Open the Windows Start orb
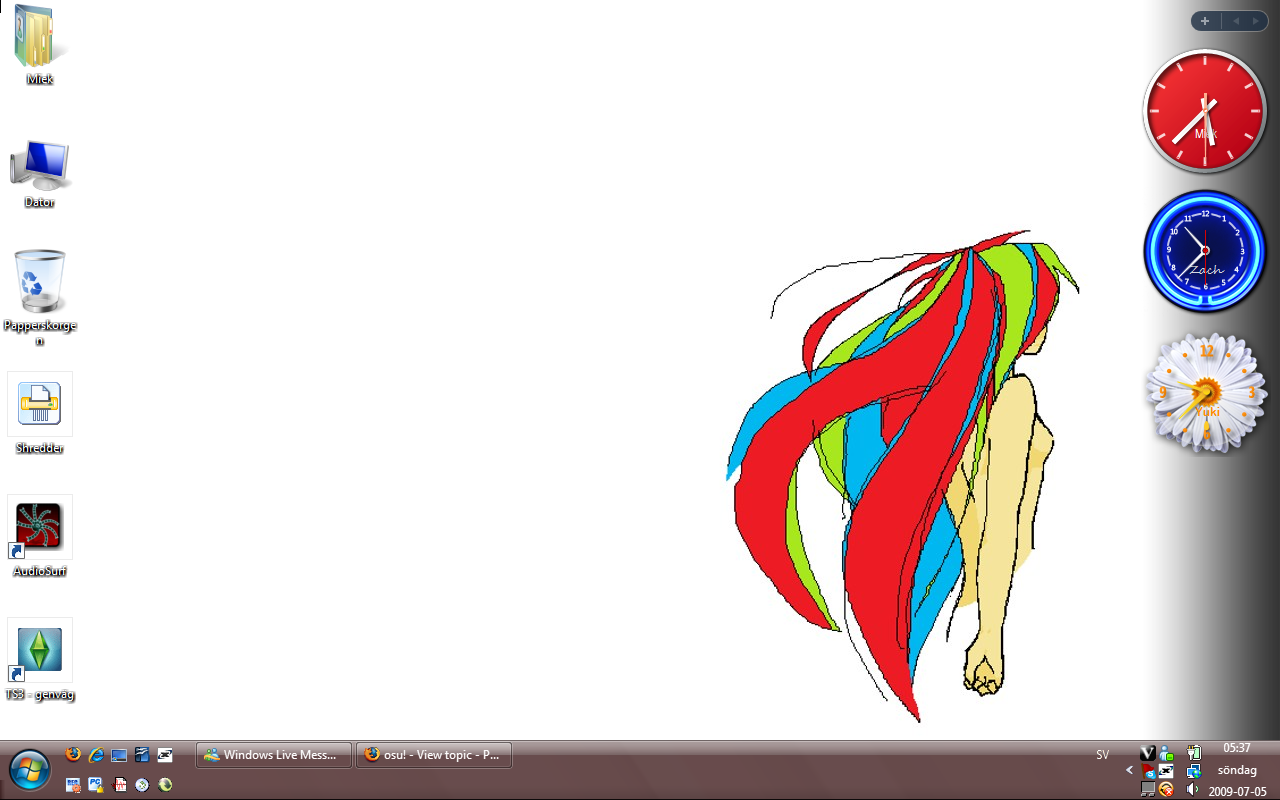1280x800 pixels. 30,769
